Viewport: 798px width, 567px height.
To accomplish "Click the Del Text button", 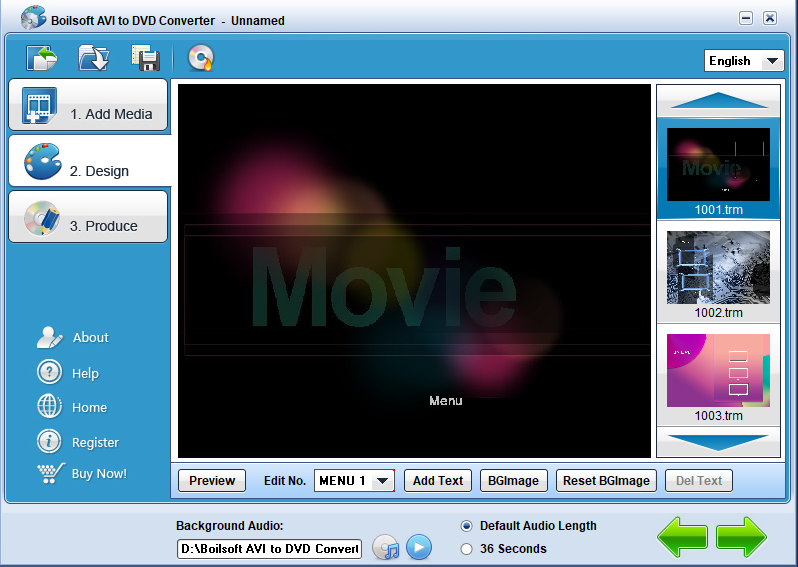I will pyautogui.click(x=699, y=481).
